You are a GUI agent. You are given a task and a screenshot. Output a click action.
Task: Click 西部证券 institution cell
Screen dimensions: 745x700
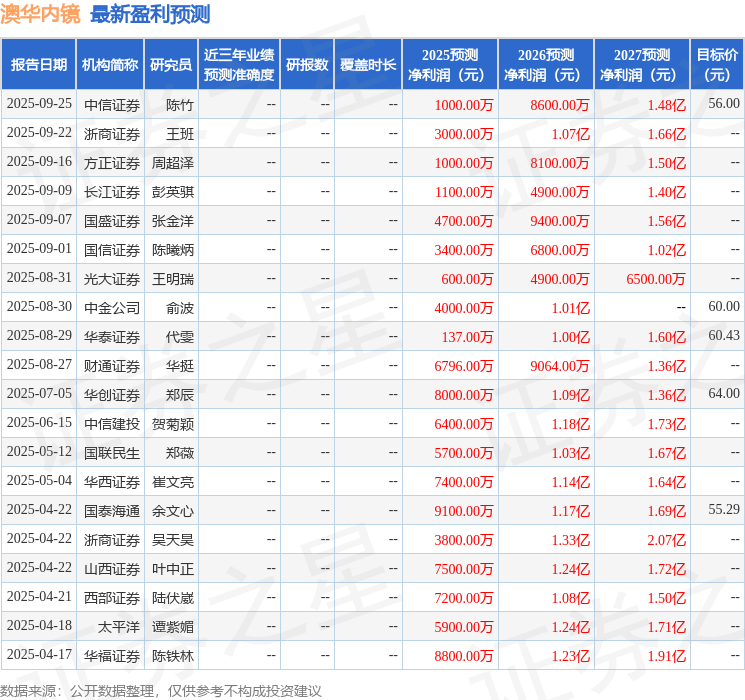click(x=112, y=598)
